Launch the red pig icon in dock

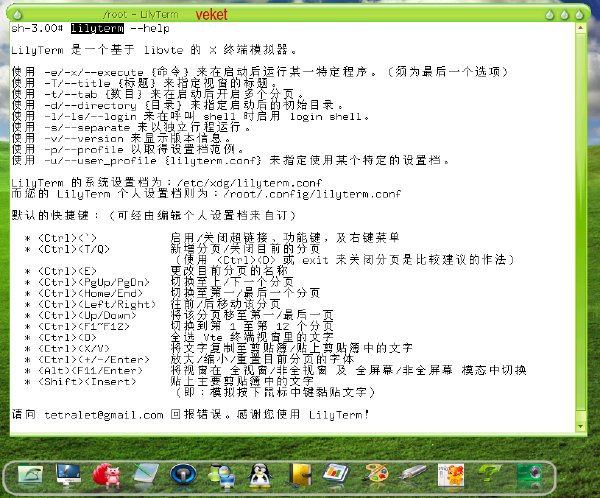(x=106, y=475)
